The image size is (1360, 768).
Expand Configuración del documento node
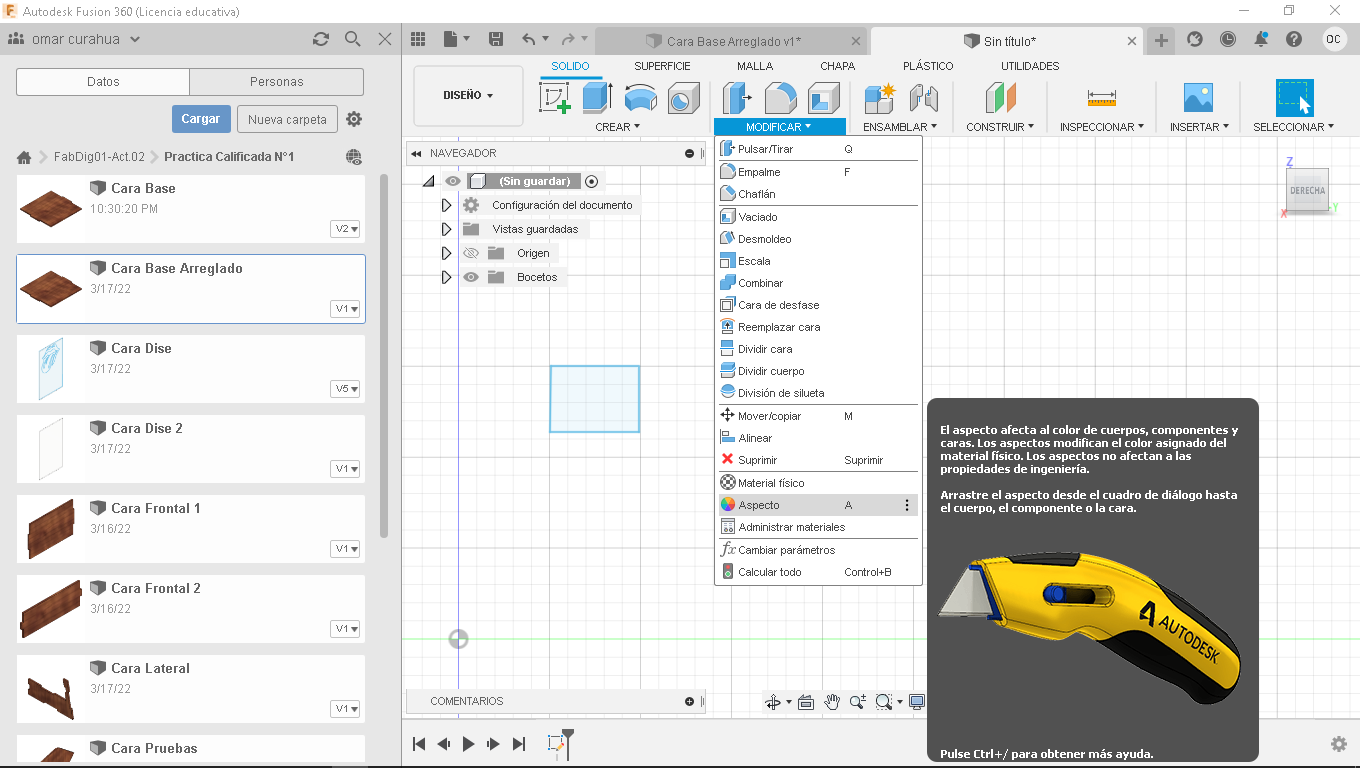pos(447,205)
